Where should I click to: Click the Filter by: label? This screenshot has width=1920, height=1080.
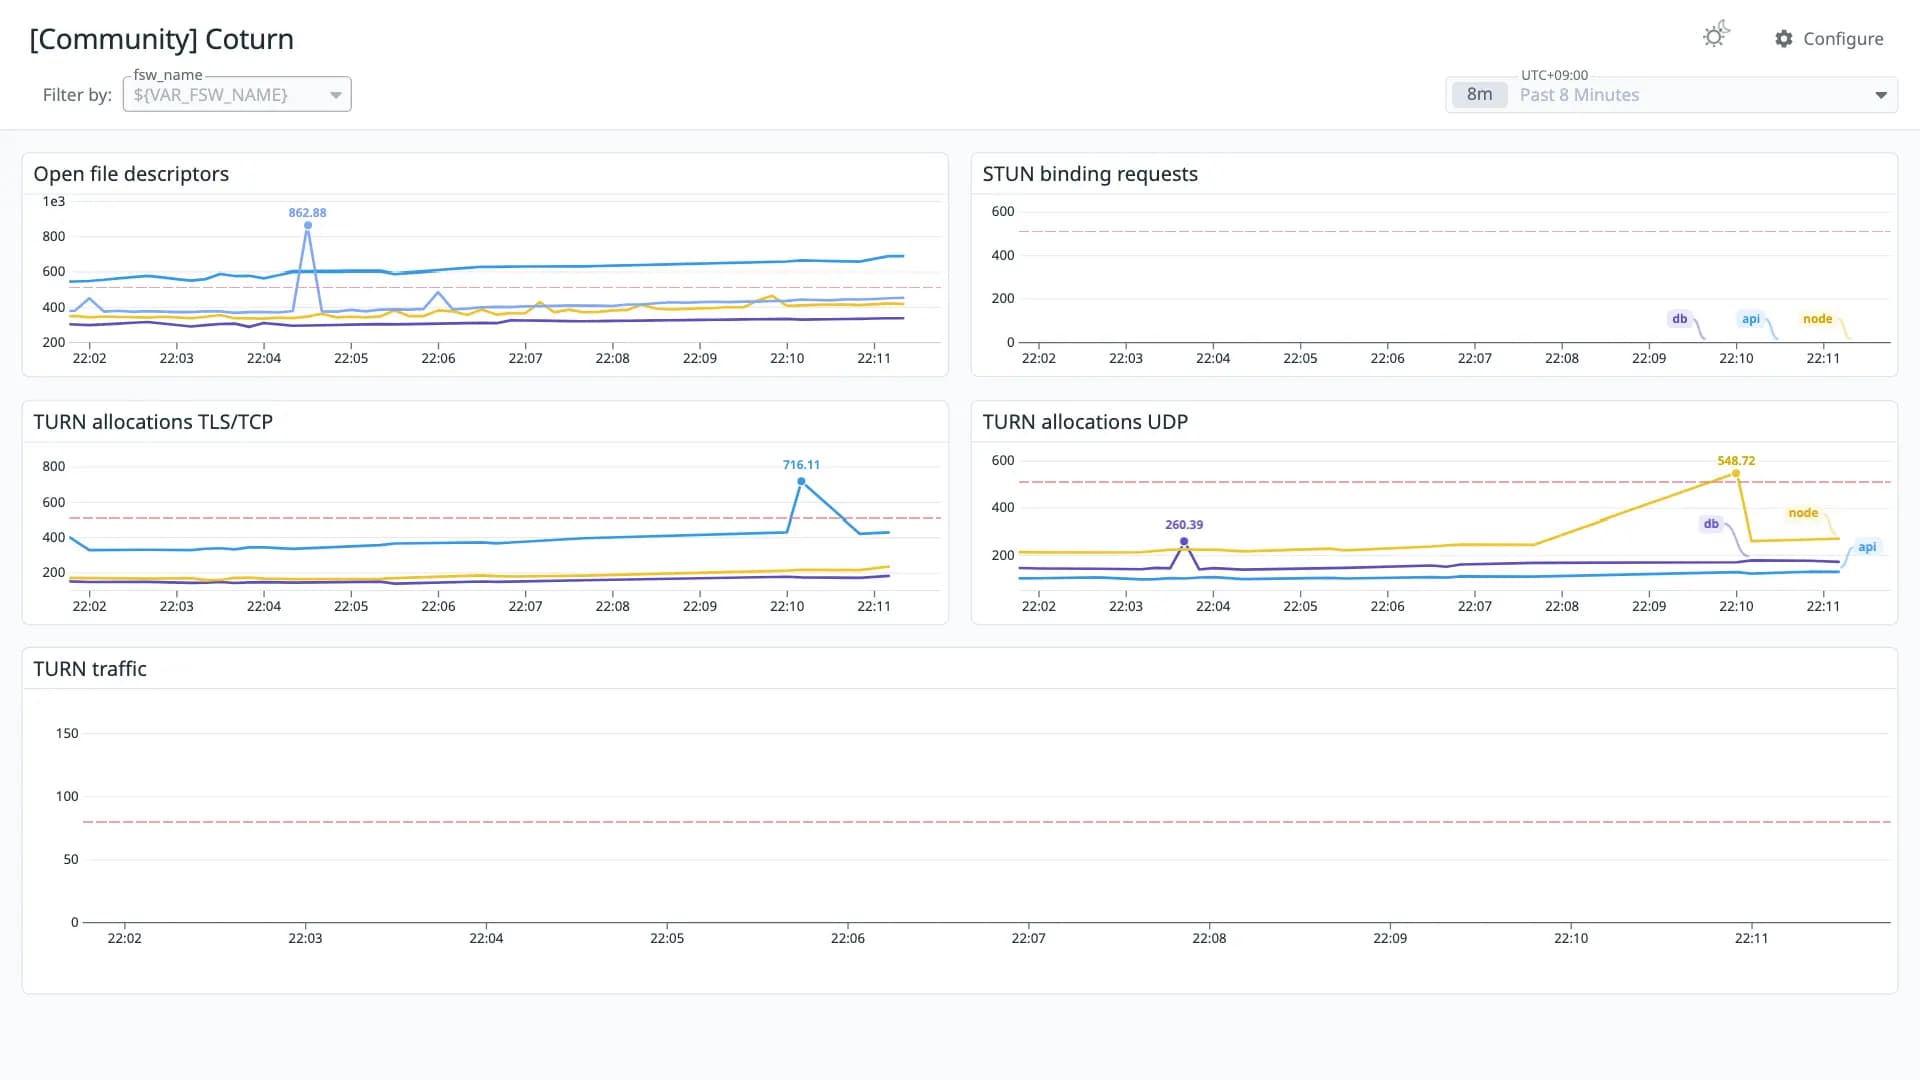point(77,95)
